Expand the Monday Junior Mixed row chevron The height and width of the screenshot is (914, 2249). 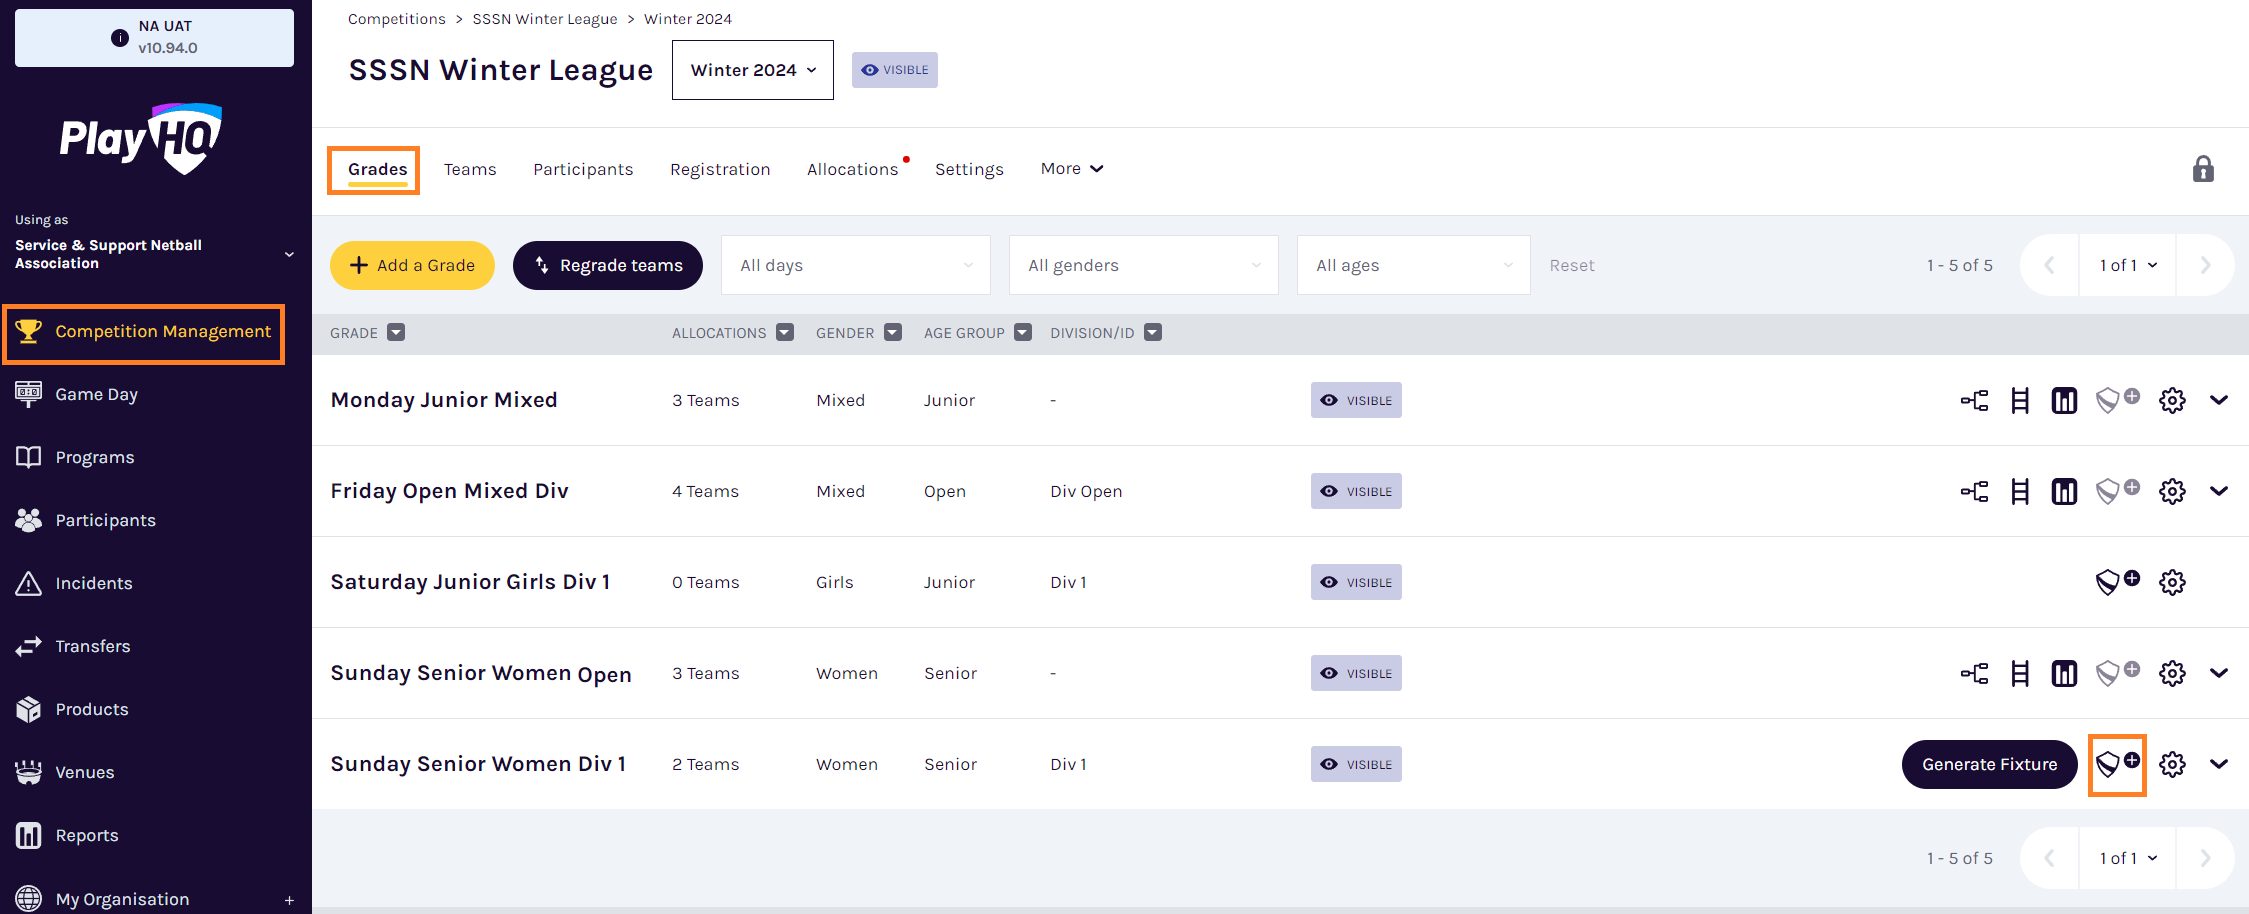pyautogui.click(x=2219, y=401)
